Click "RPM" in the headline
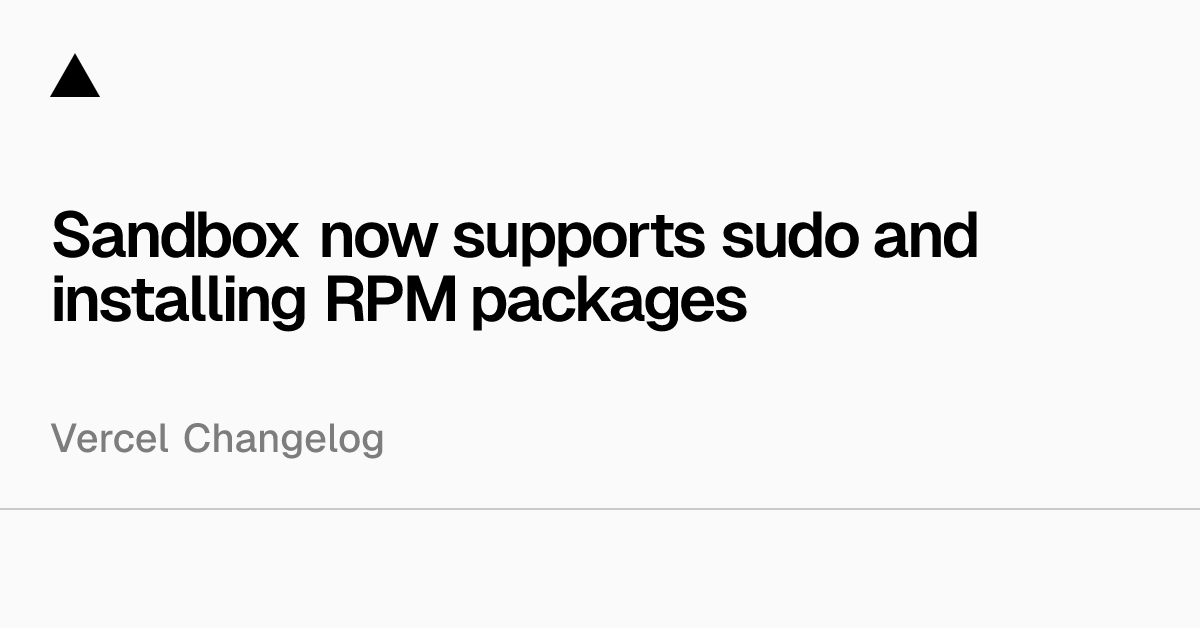The height and width of the screenshot is (628, 1200). point(390,298)
